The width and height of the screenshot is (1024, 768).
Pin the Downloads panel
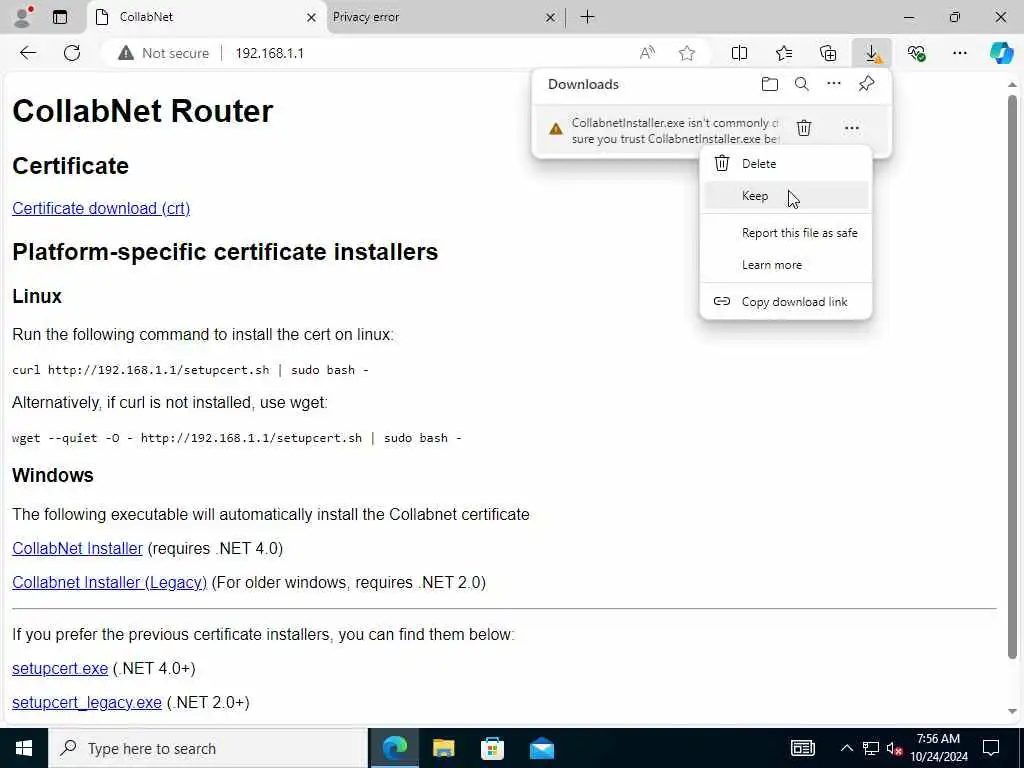click(867, 84)
